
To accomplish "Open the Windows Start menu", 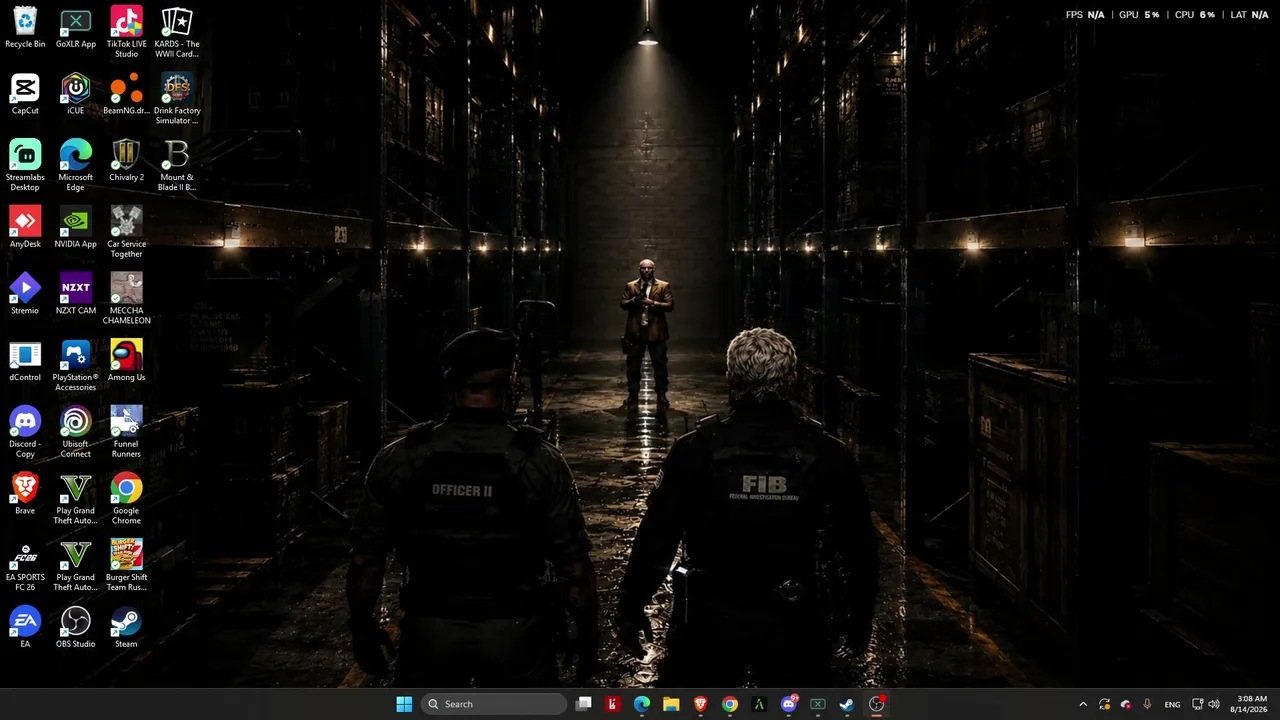I will 404,704.
